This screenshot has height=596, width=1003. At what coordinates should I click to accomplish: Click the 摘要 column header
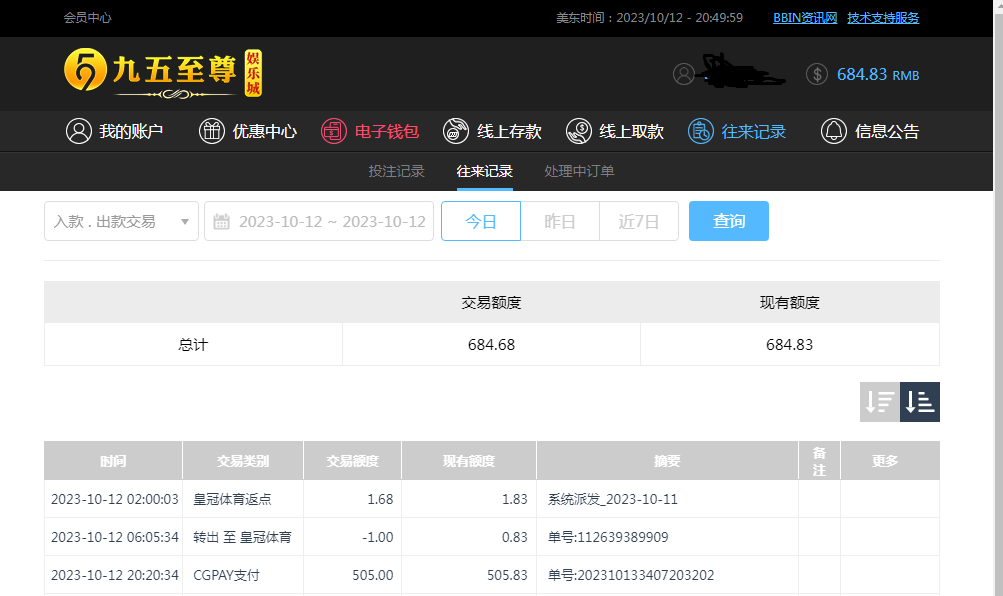(667, 460)
